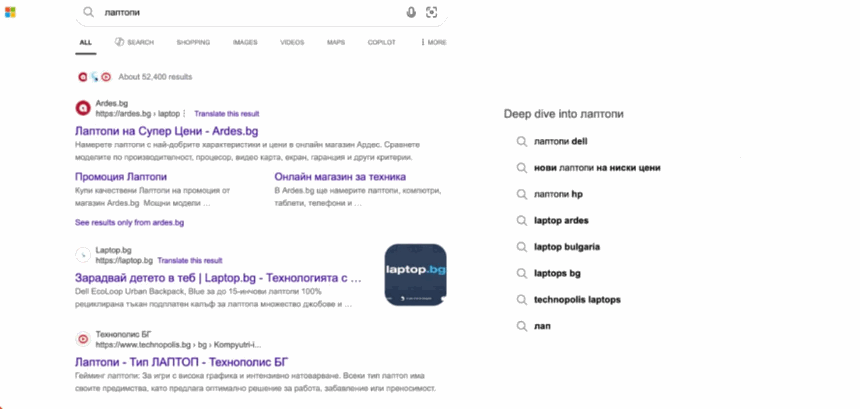This screenshot has width=860, height=409.
Task: Click the Ardes.bg favicon beside result
Action: click(82, 108)
